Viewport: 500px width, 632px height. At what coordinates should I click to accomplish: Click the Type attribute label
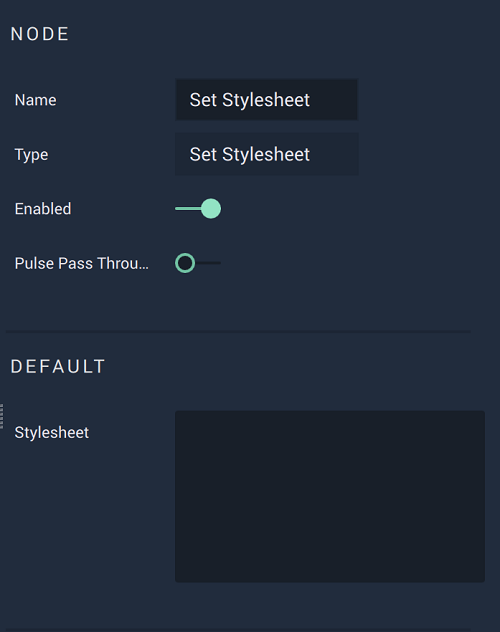tap(31, 155)
